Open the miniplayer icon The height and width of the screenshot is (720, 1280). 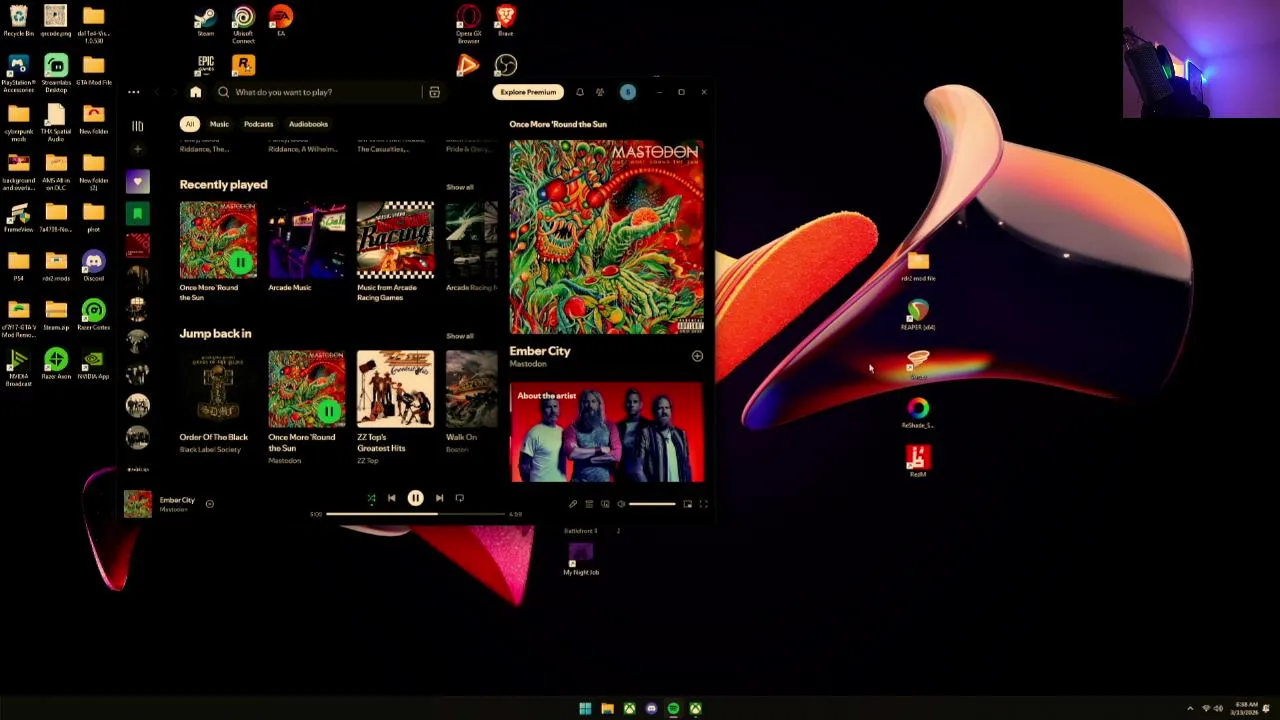click(x=688, y=504)
